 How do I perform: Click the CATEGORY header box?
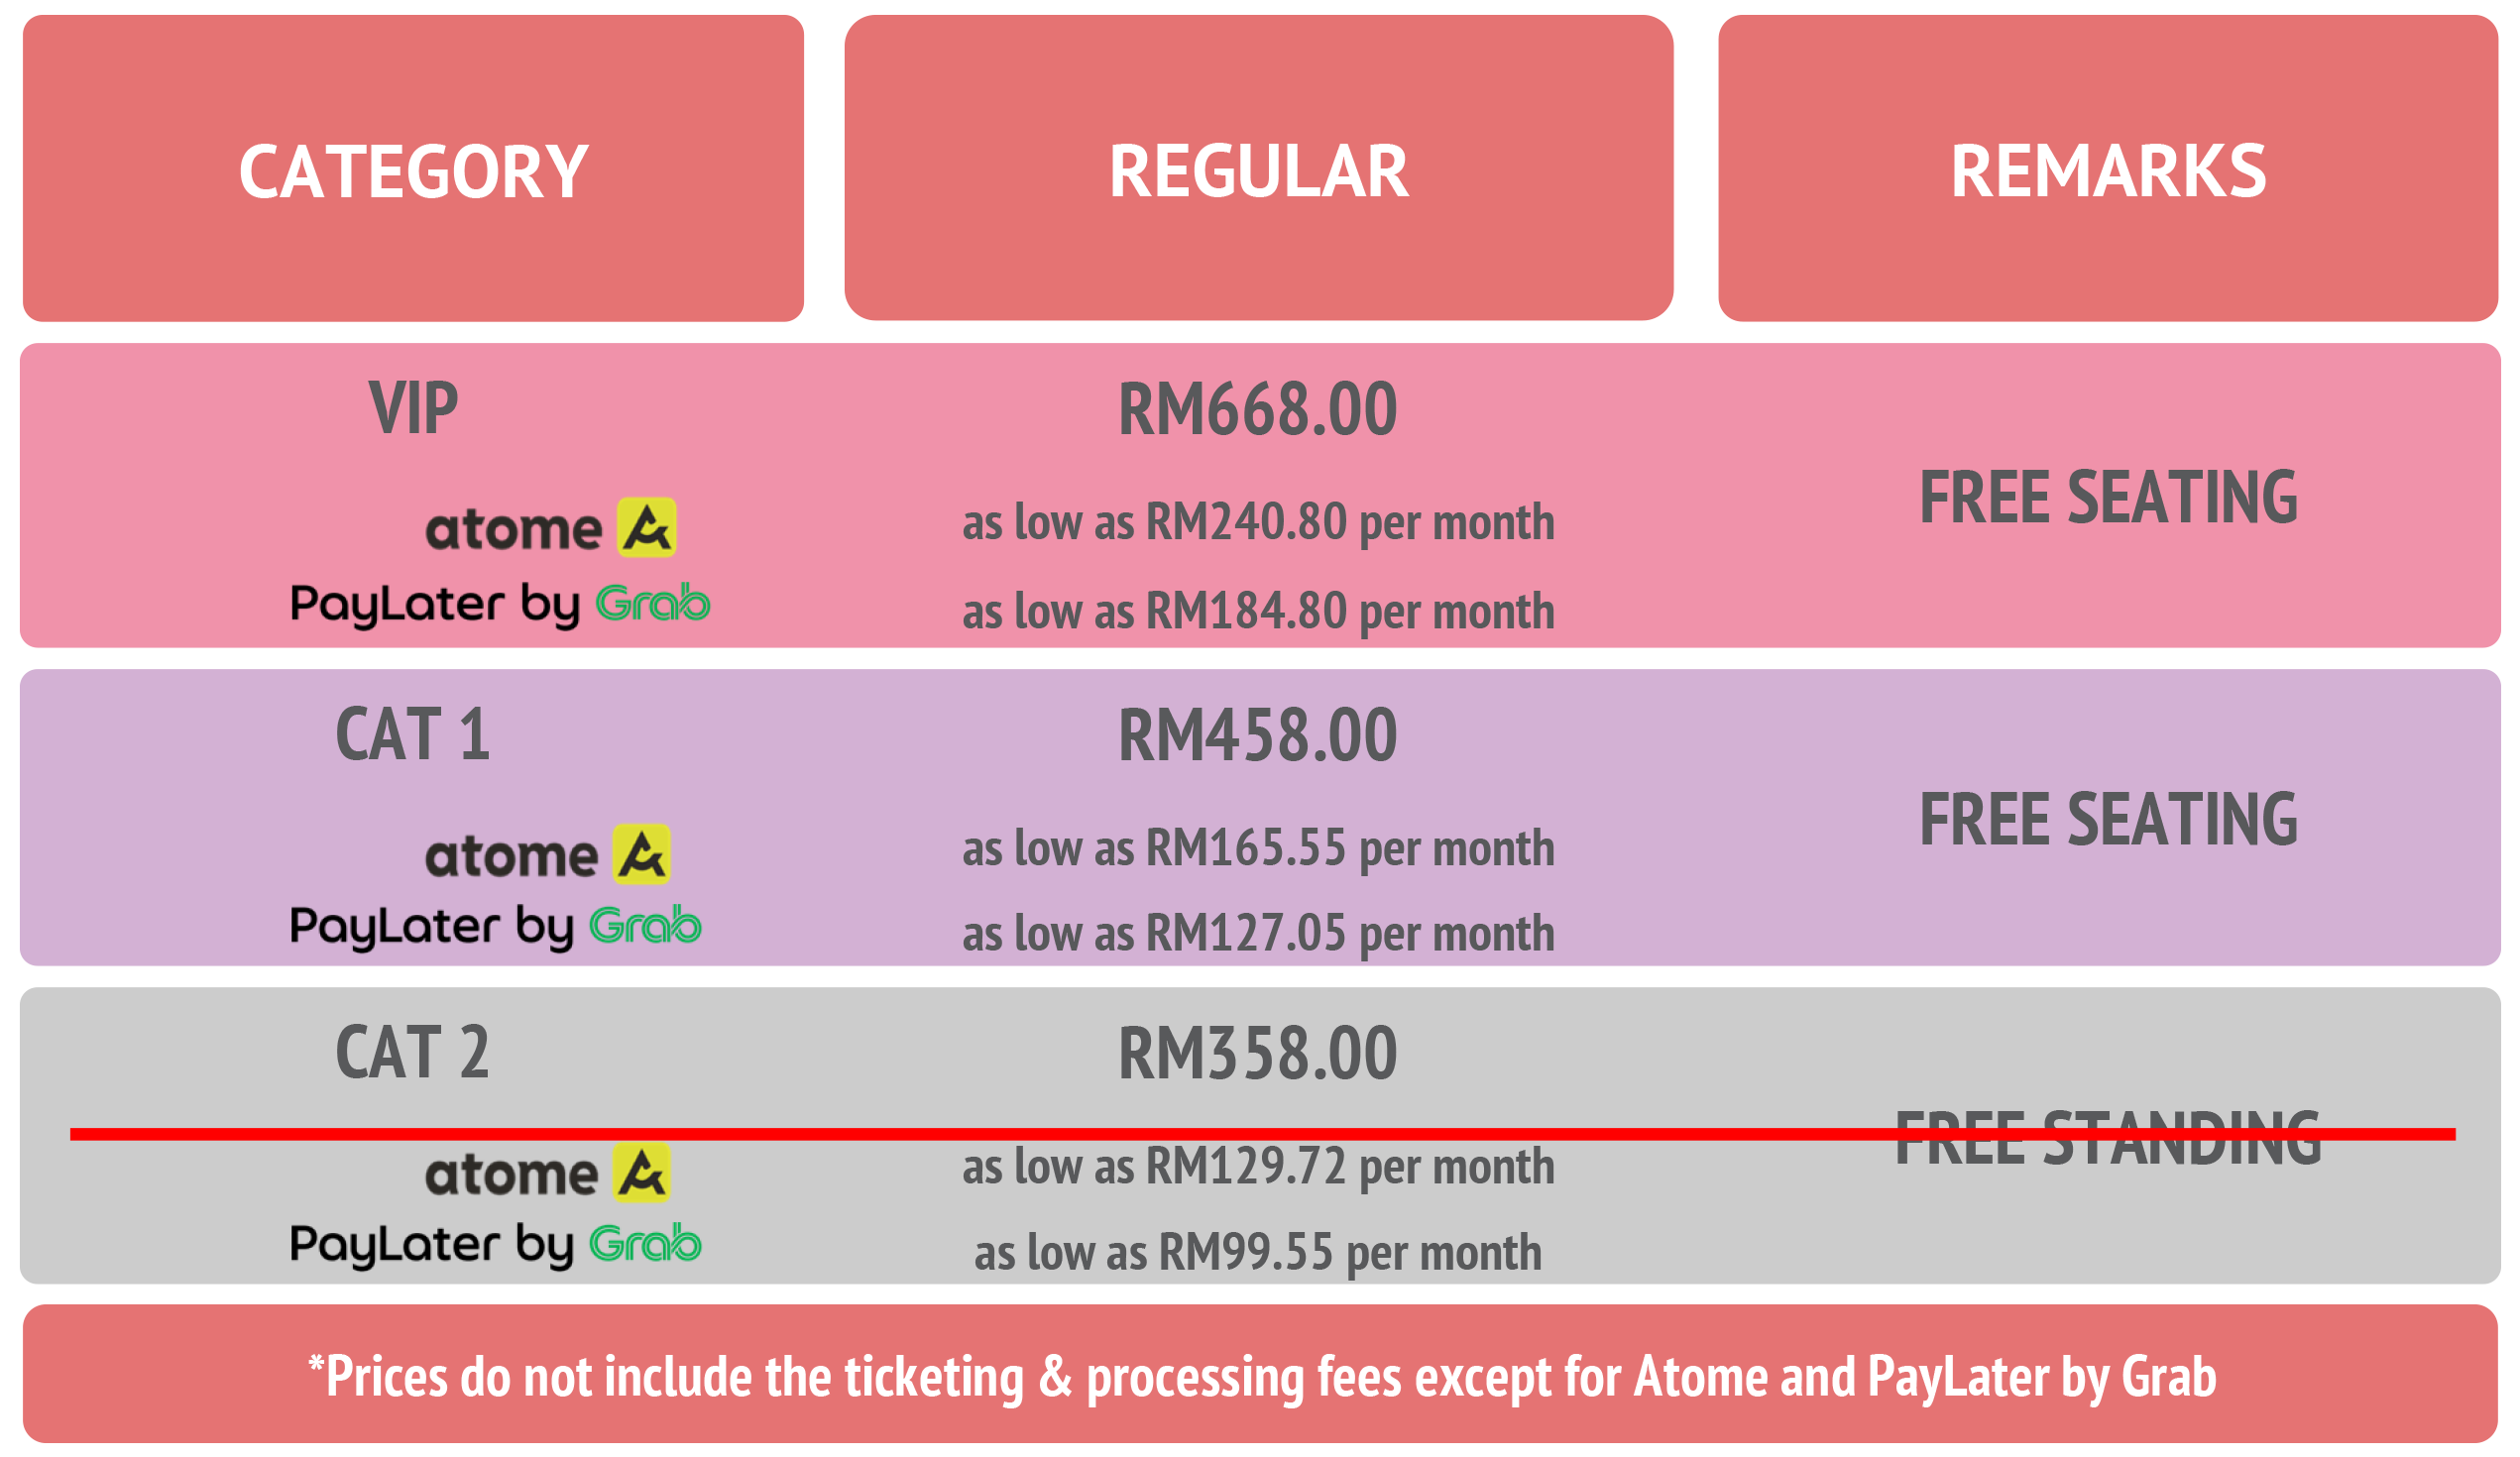[413, 169]
